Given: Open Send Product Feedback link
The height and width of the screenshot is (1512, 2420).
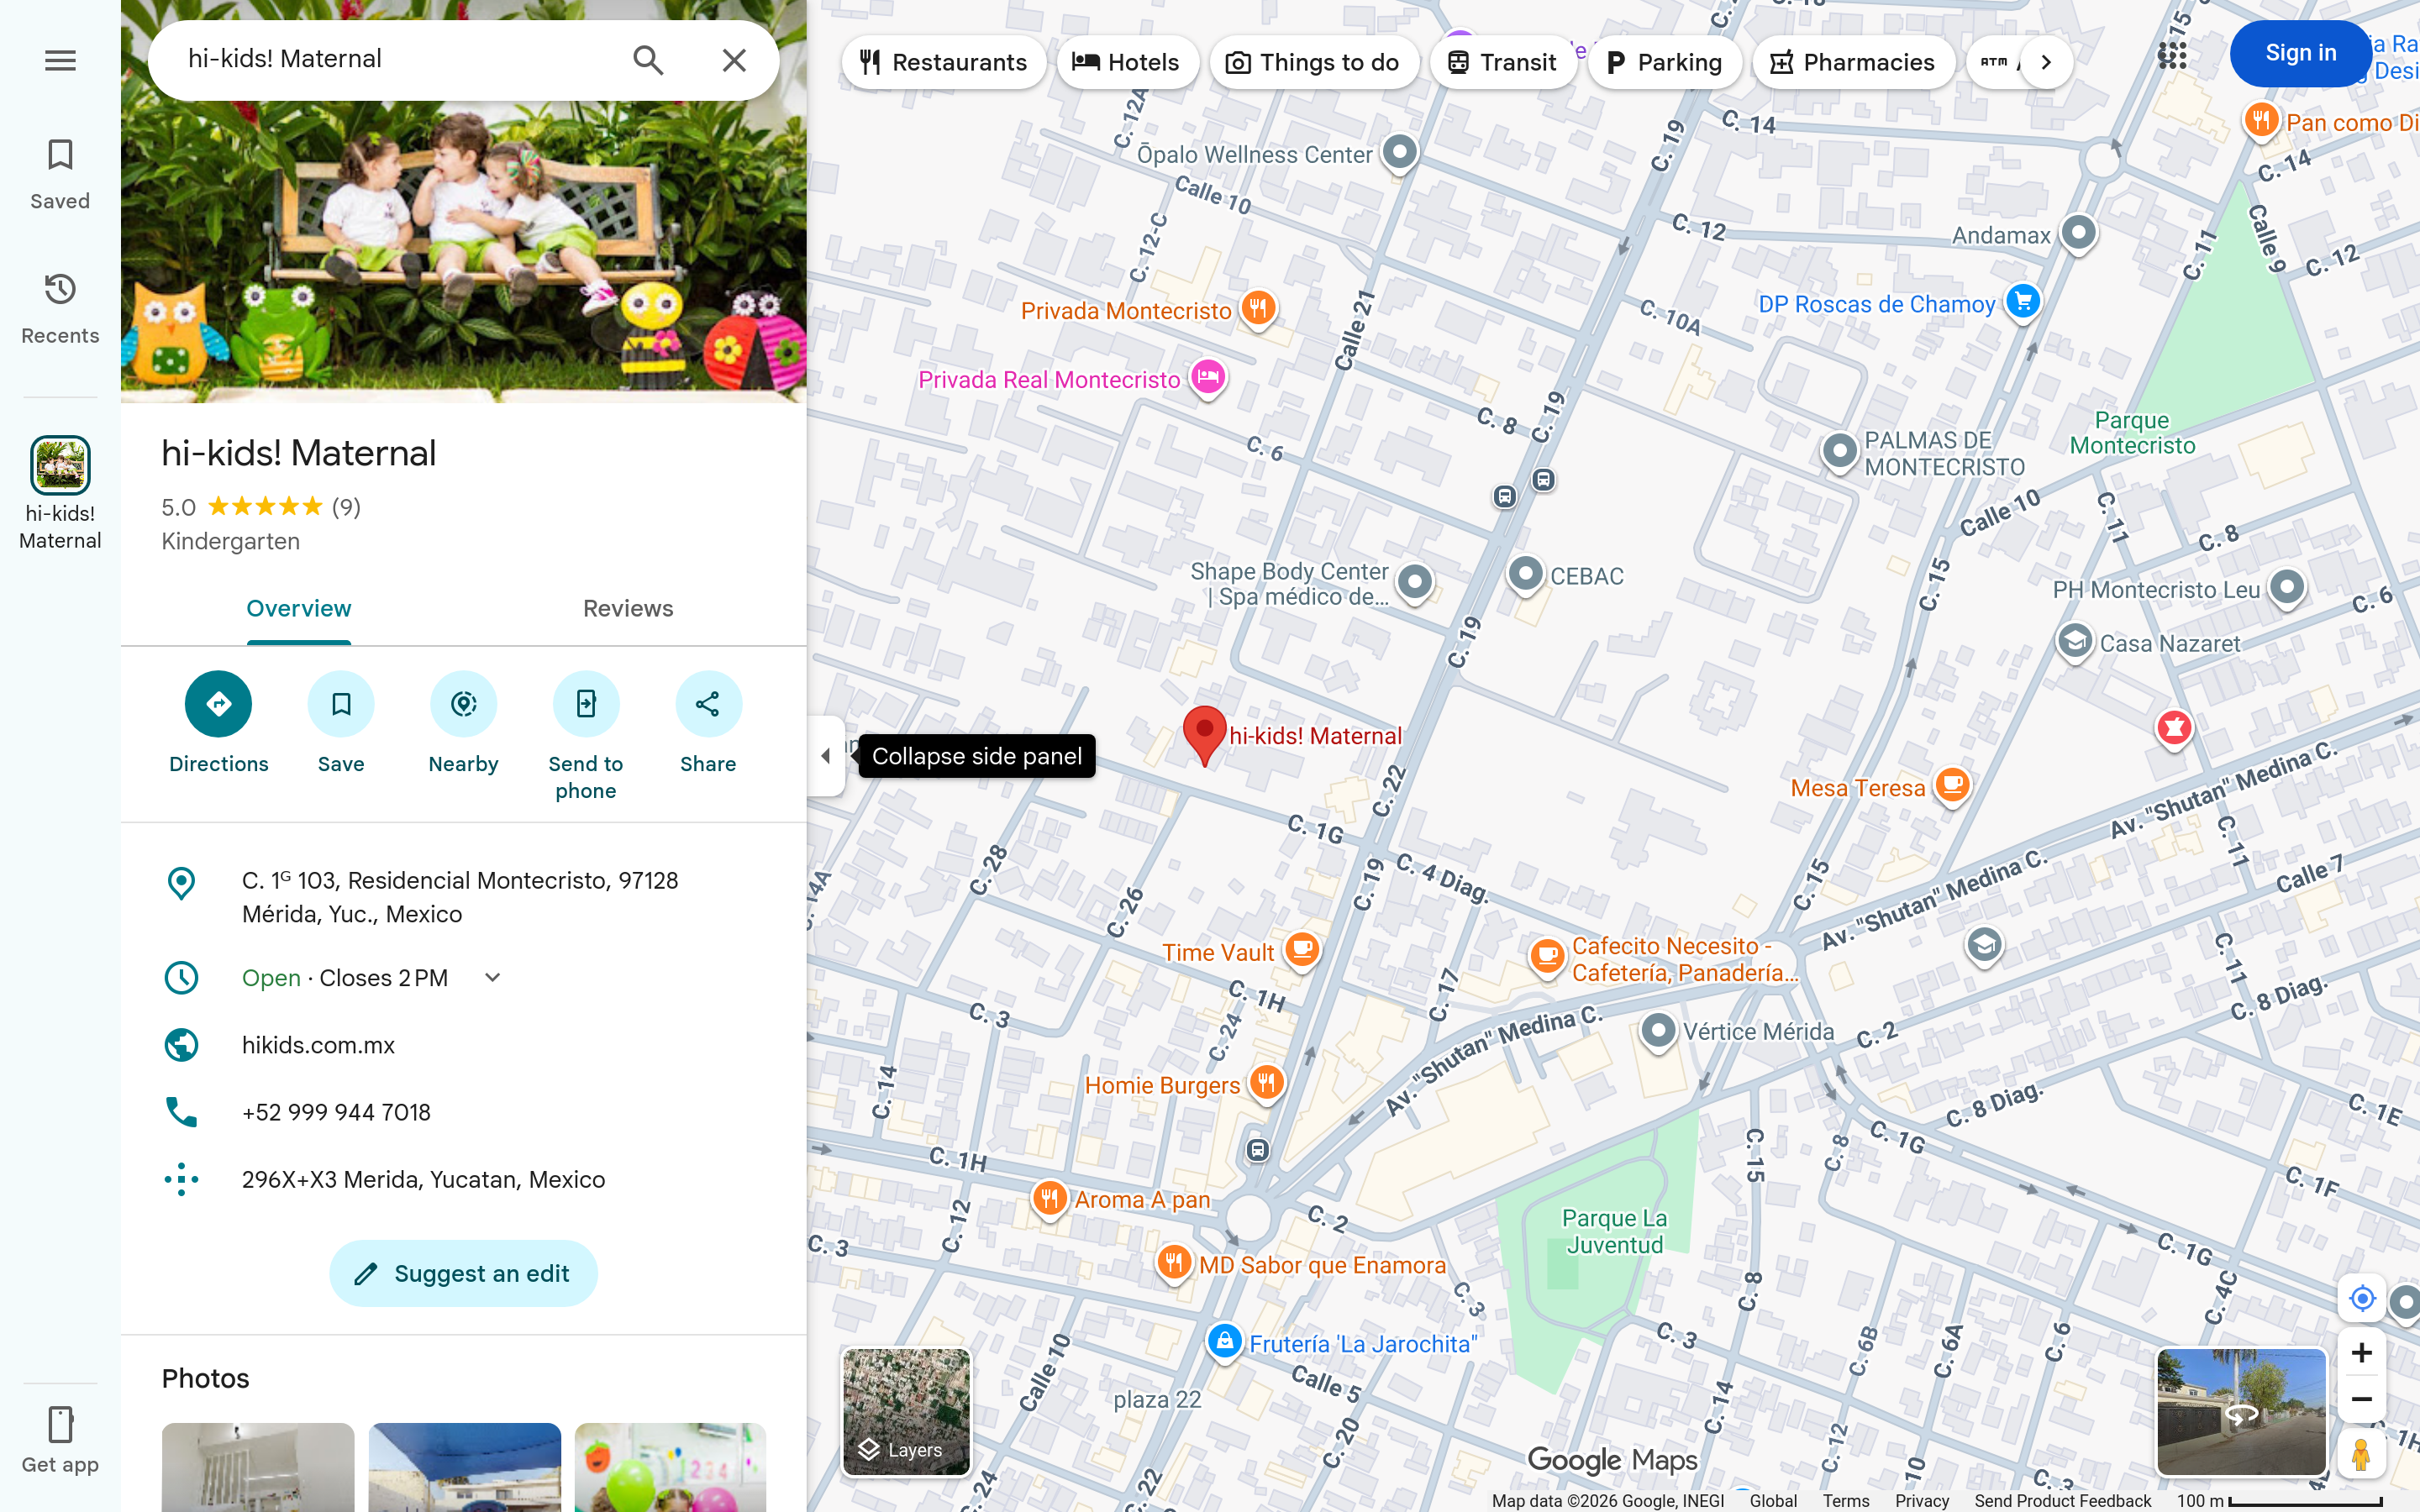Looking at the screenshot, I should (x=2062, y=1501).
